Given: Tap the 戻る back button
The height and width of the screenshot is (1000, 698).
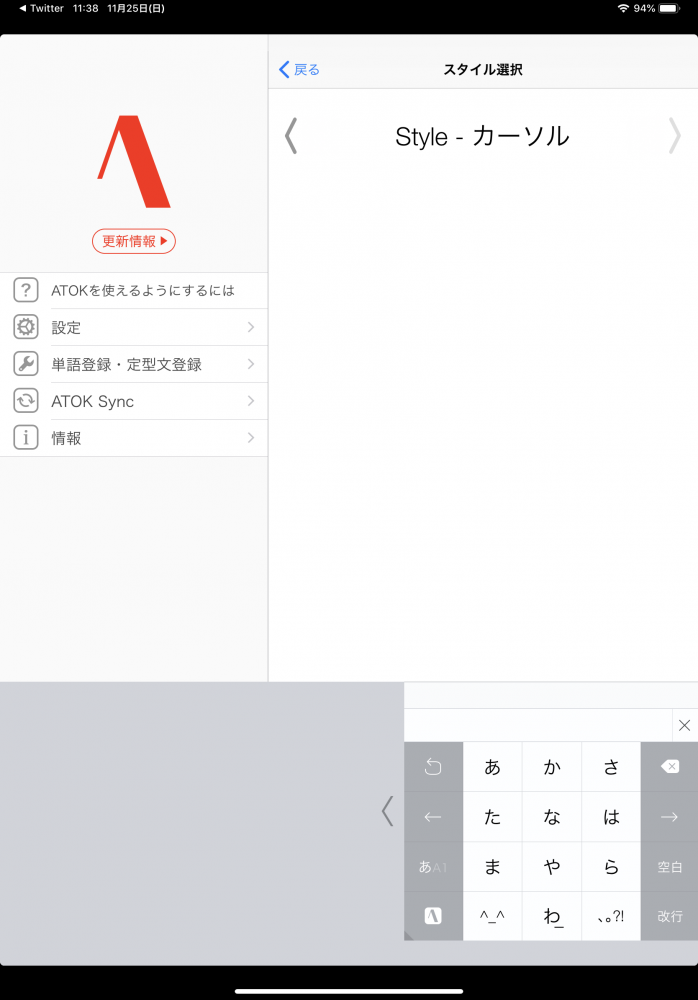Looking at the screenshot, I should coord(300,69).
